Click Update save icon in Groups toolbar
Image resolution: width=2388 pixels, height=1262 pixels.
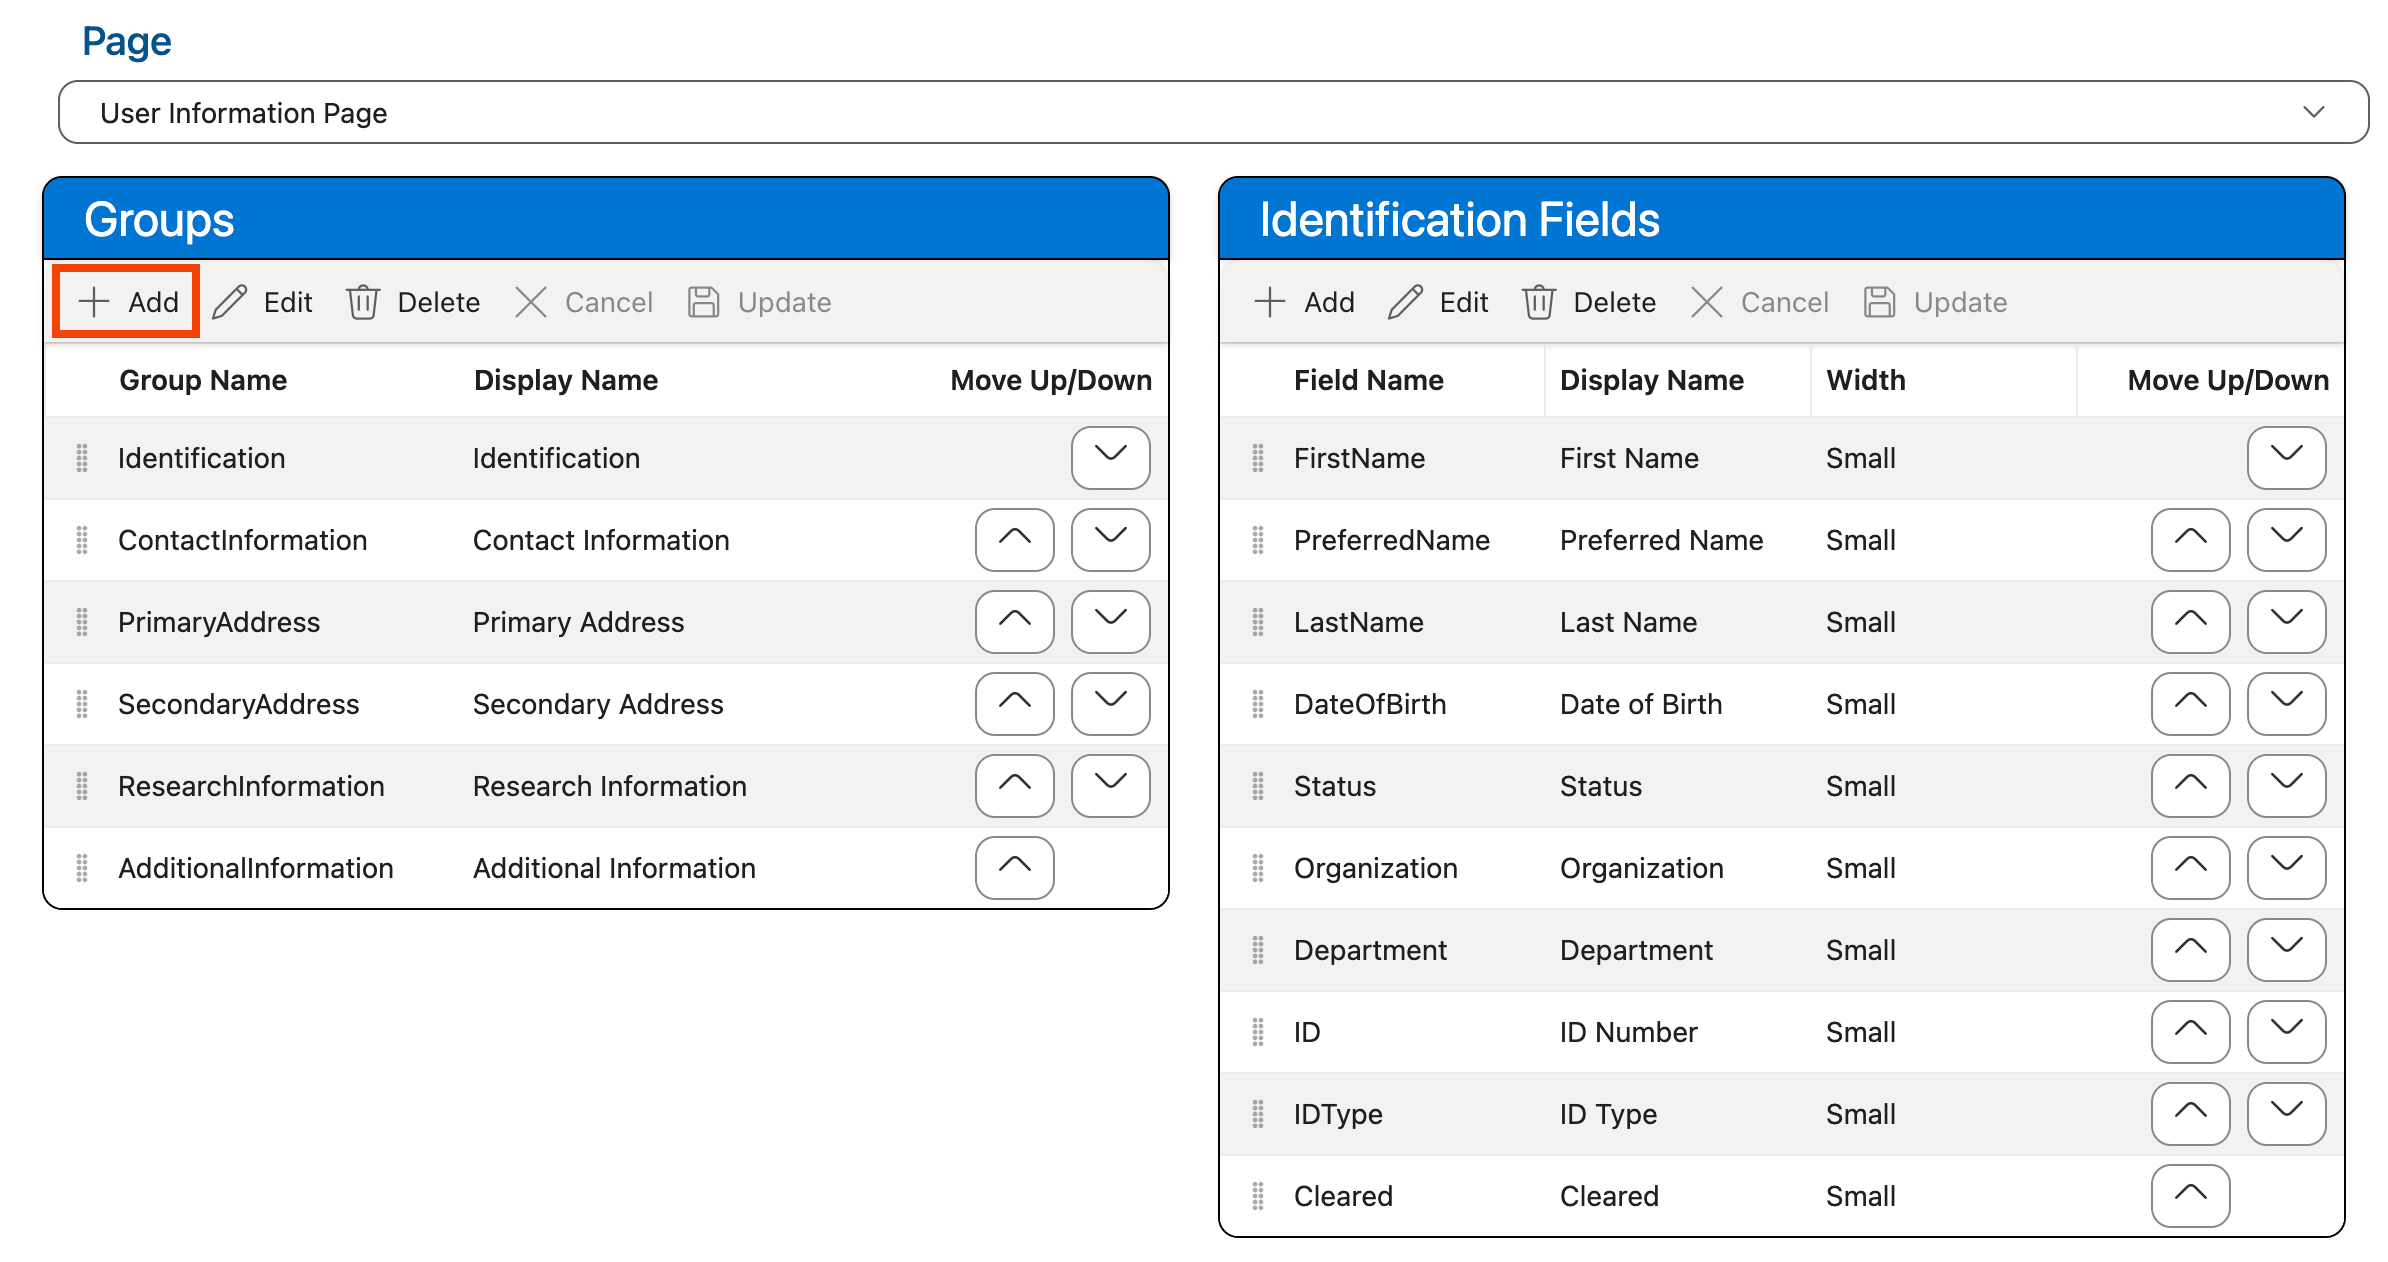click(x=704, y=302)
